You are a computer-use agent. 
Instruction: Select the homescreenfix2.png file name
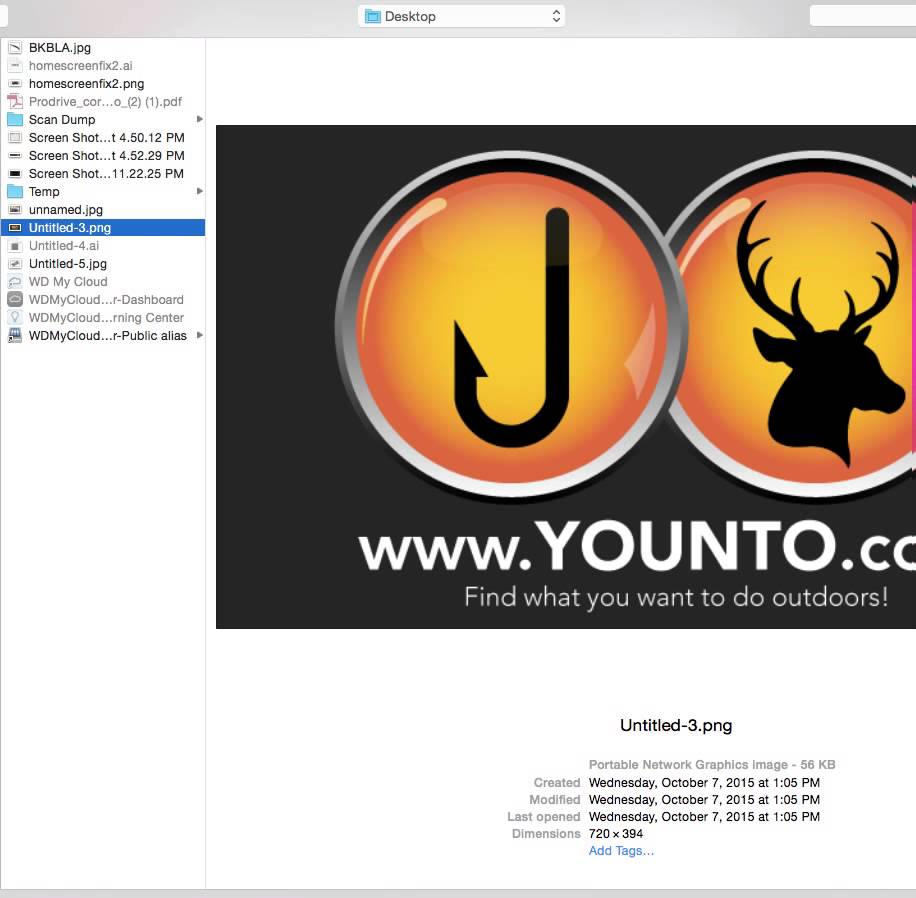click(x=86, y=84)
